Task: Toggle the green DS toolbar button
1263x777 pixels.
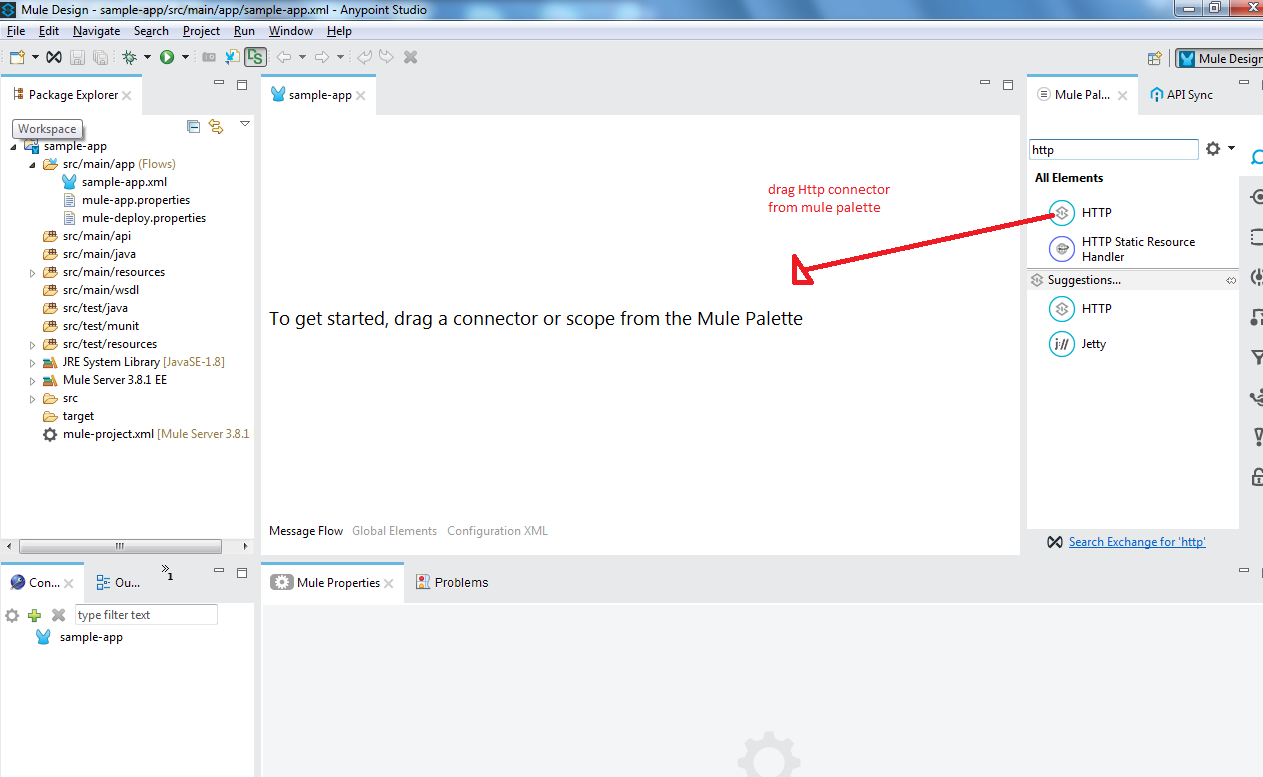Action: tap(256, 58)
